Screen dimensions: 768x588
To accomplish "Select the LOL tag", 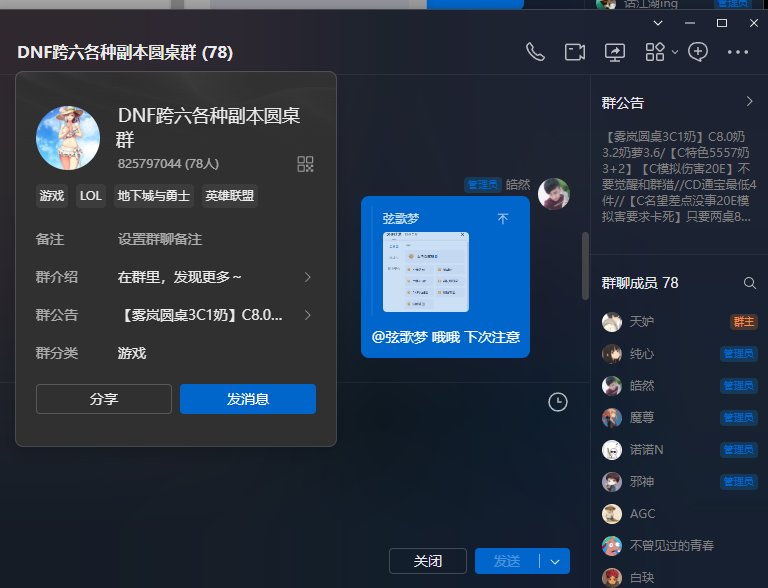I will point(90,196).
